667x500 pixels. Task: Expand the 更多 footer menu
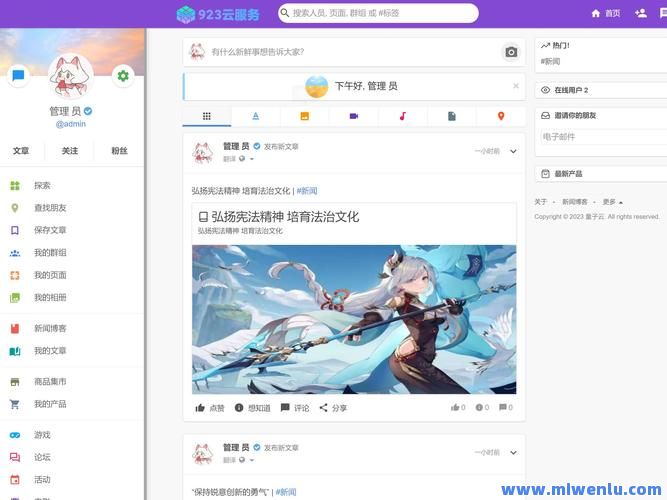612,202
